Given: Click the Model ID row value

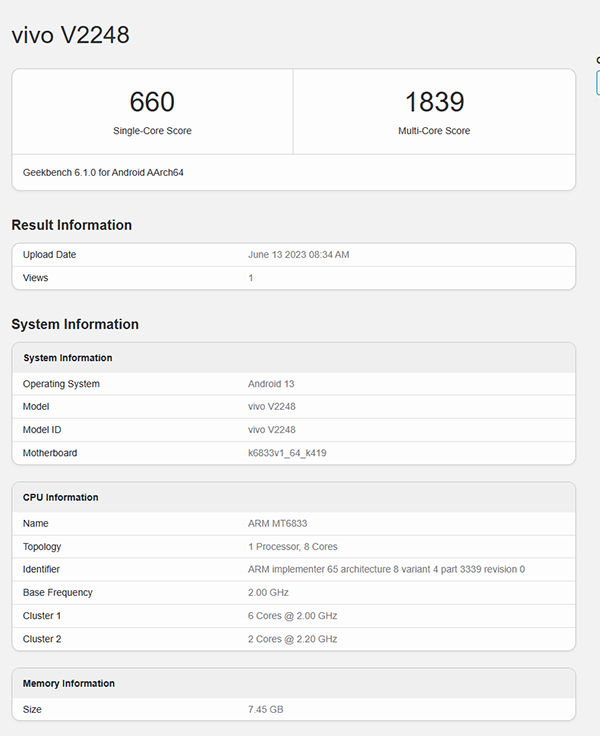Looking at the screenshot, I should pos(272,430).
